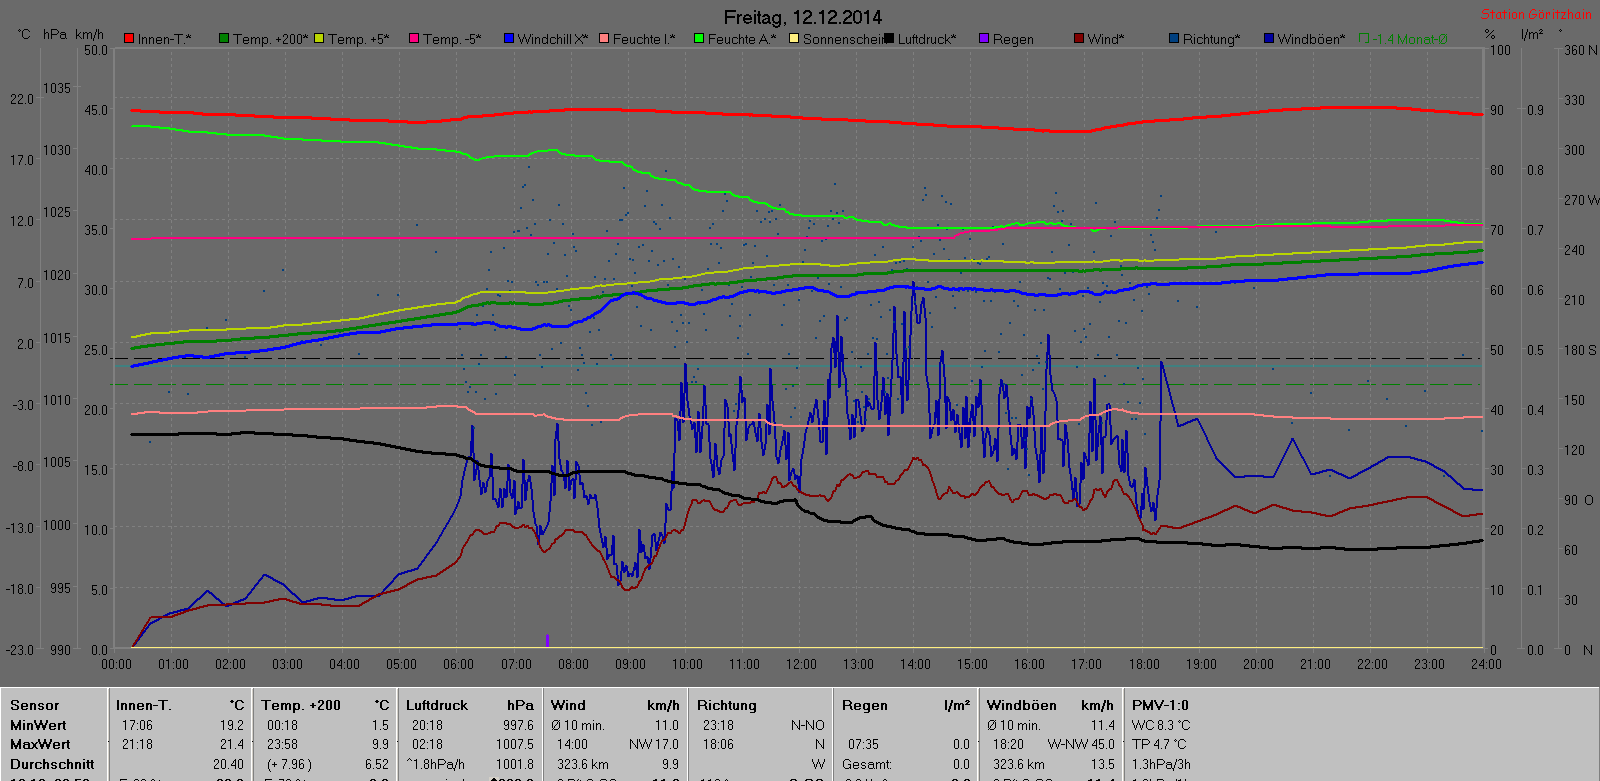Click the green Temp. +200 legend swatch

click(224, 39)
